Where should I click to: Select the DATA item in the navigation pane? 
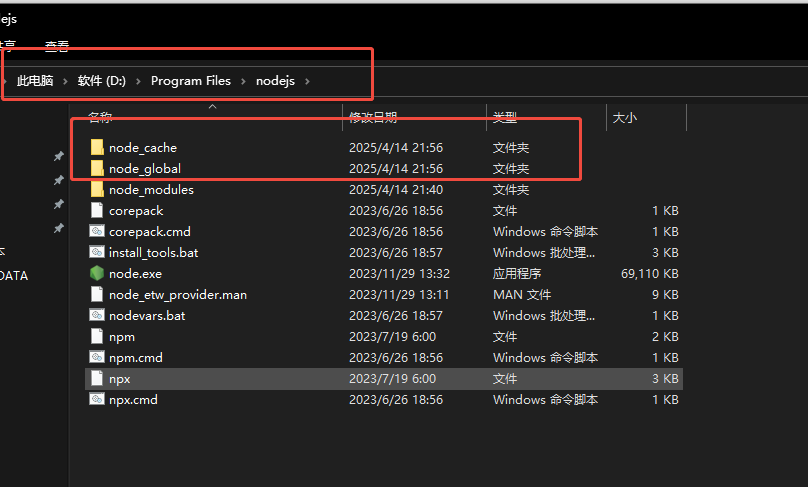[x=14, y=276]
